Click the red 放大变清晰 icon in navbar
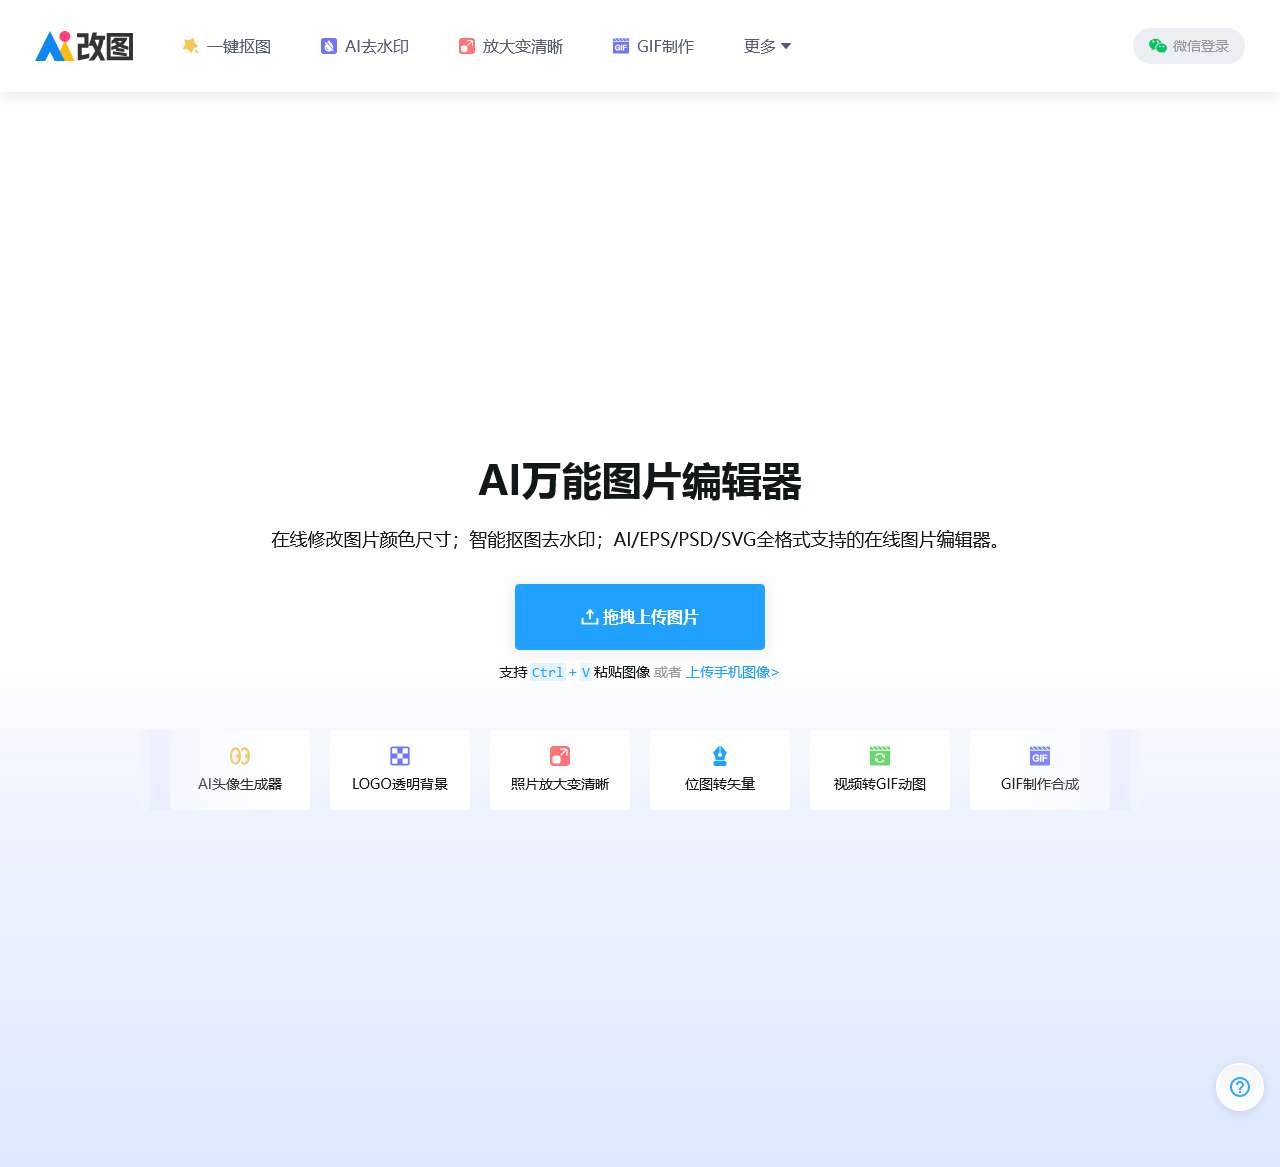Viewport: 1280px width, 1167px height. (466, 45)
